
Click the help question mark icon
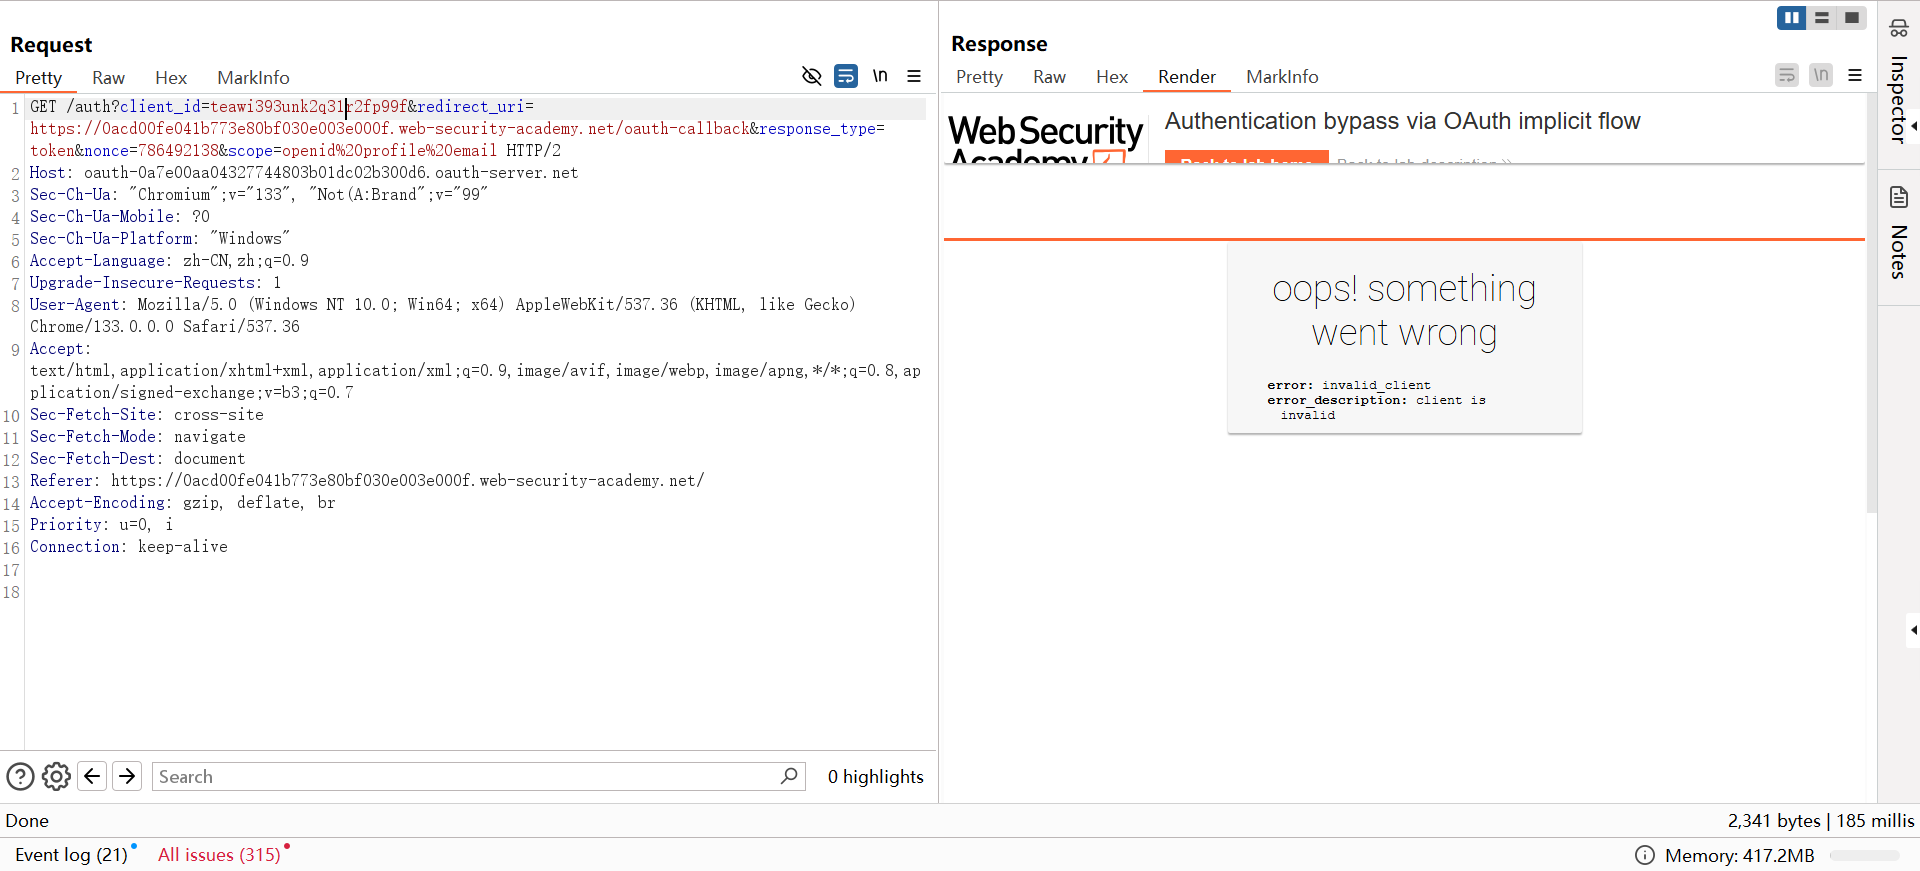point(20,777)
